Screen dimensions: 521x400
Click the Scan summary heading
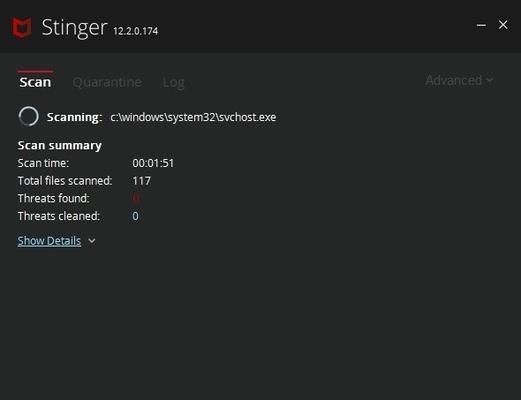coord(60,146)
